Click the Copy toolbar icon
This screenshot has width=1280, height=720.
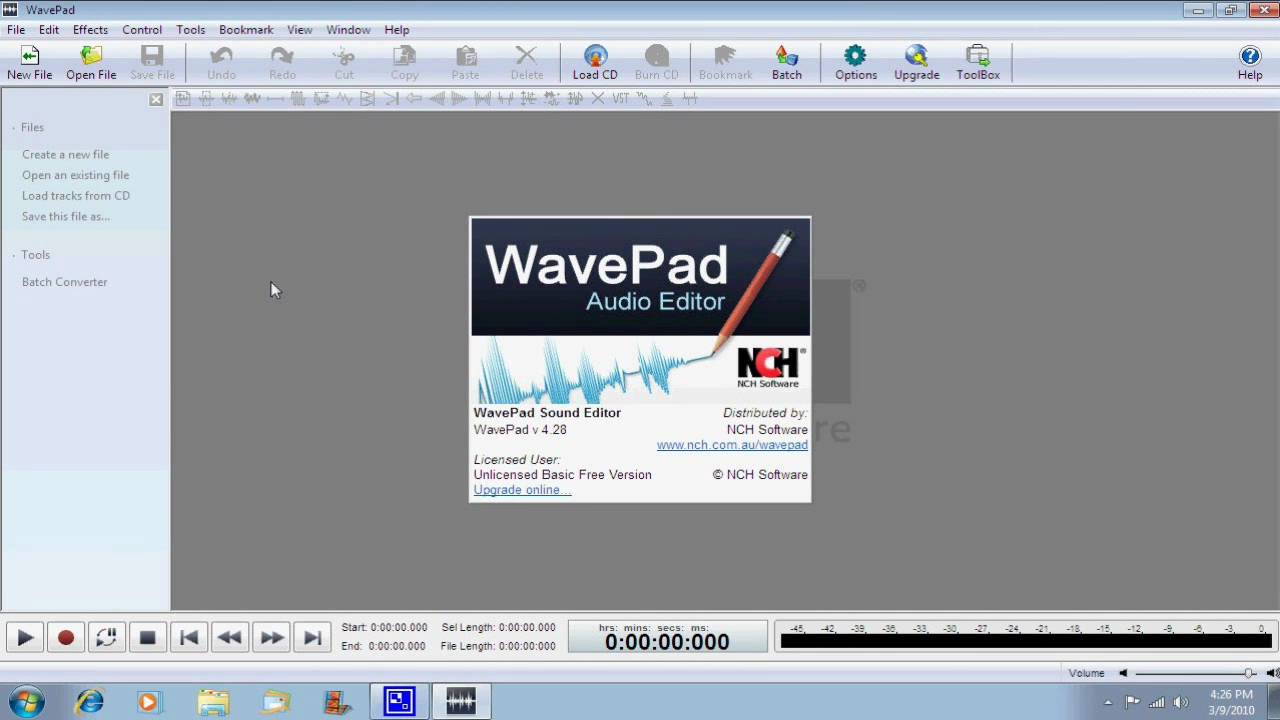404,62
